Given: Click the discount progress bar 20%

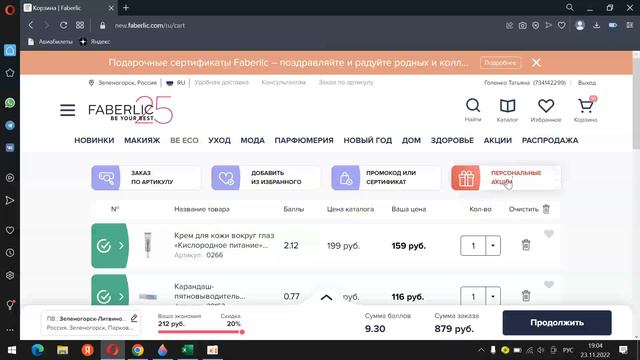Looking at the screenshot, I should point(201,332).
